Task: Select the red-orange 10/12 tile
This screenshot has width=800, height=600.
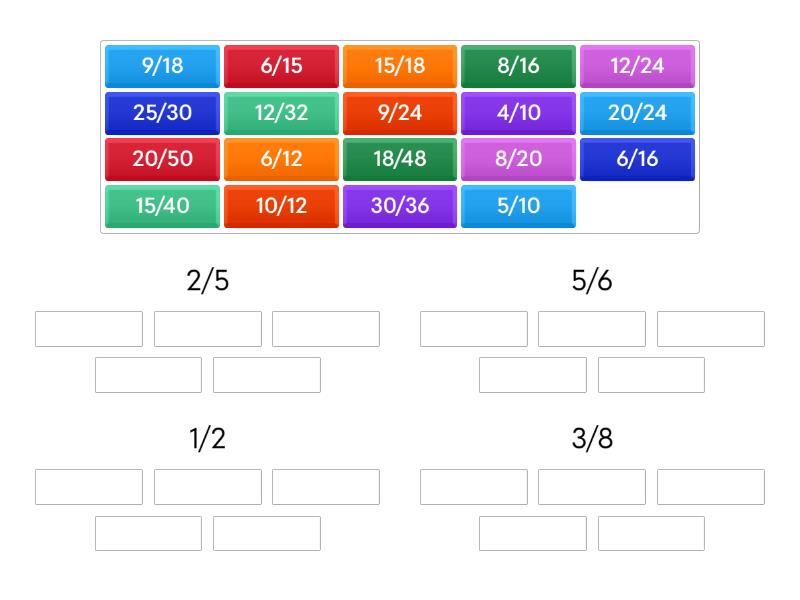Action: [281, 205]
